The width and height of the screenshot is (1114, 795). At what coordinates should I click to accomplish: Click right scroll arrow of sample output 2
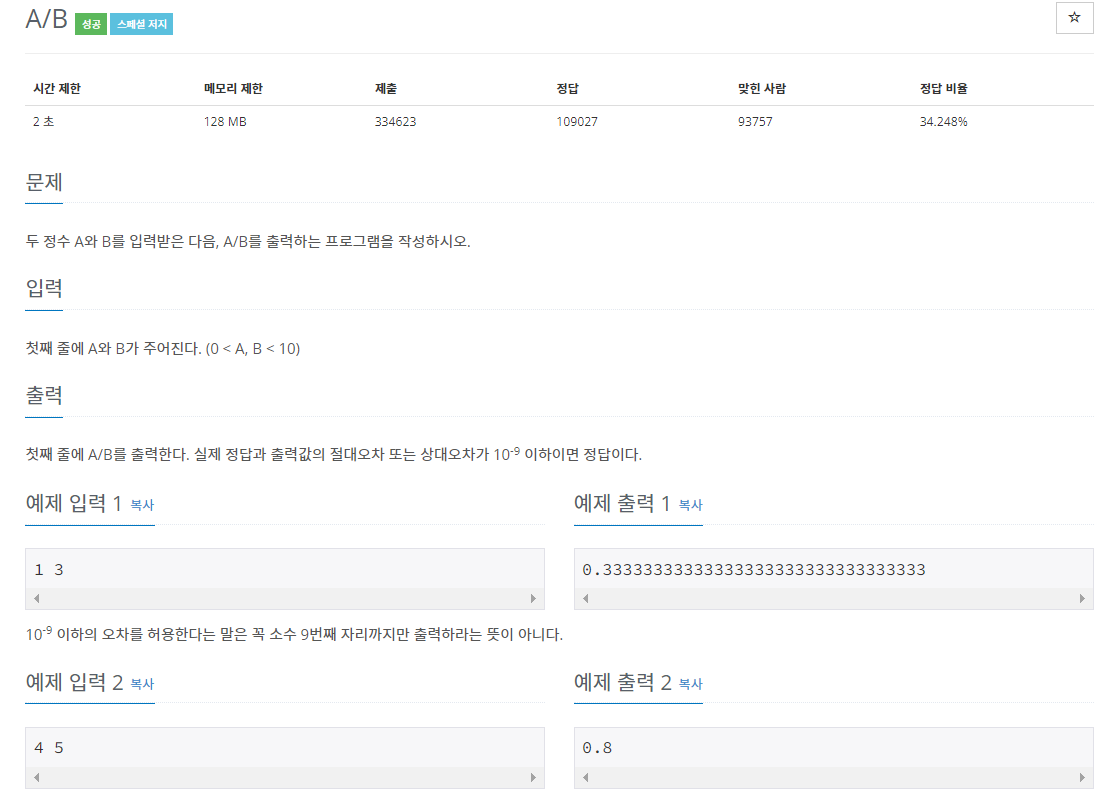coord(1082,777)
